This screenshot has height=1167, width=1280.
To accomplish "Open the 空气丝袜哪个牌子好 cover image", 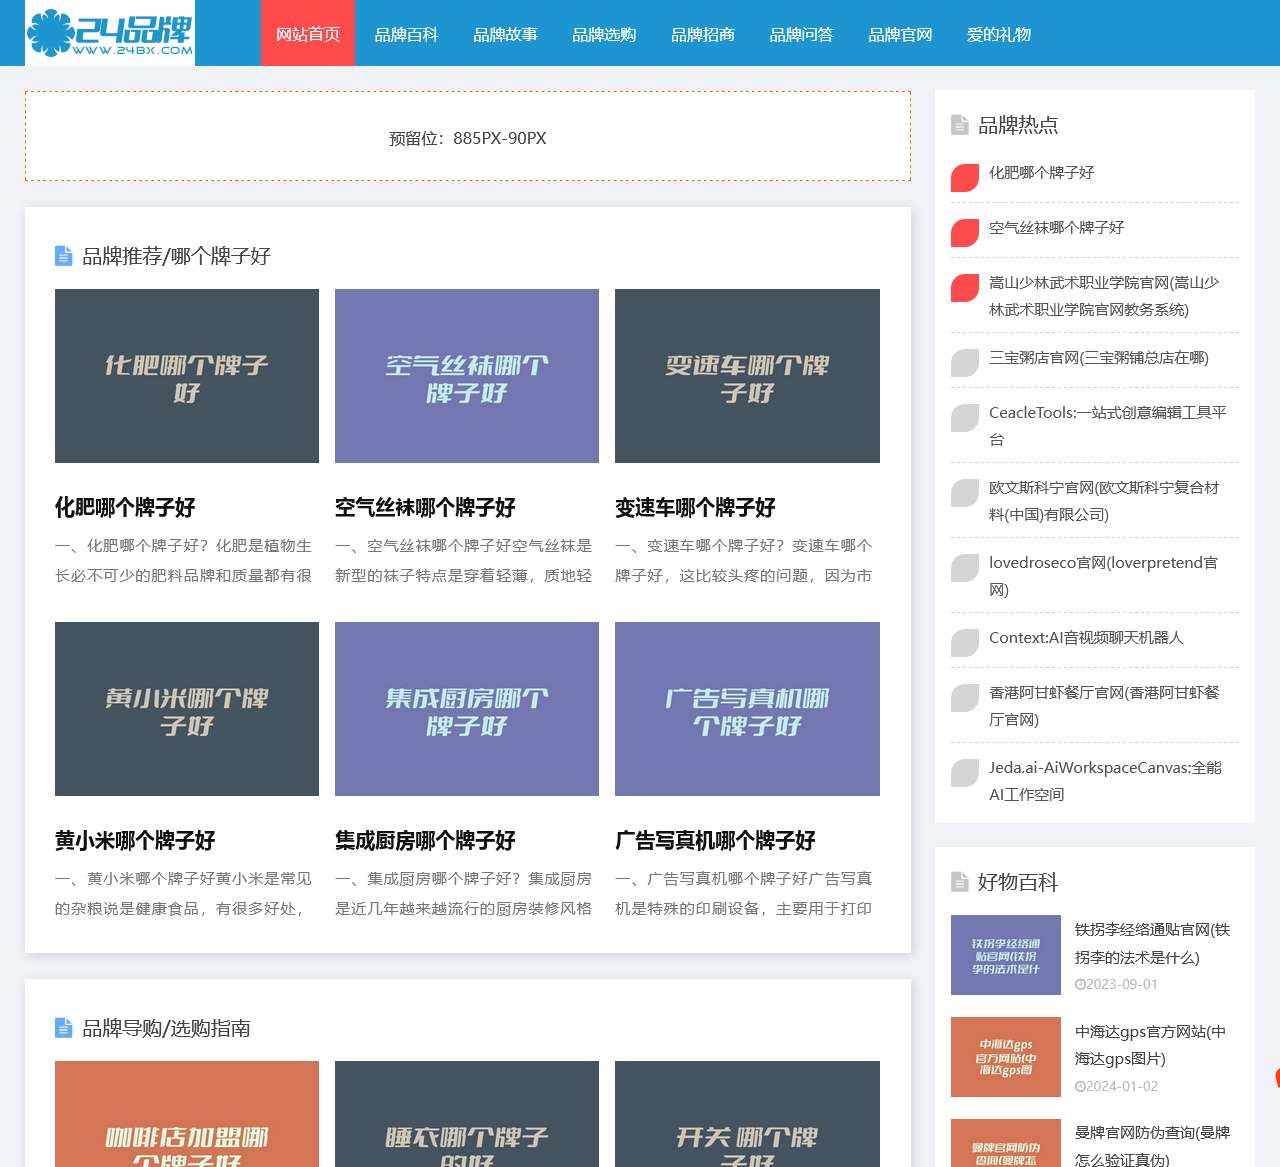I will point(467,376).
